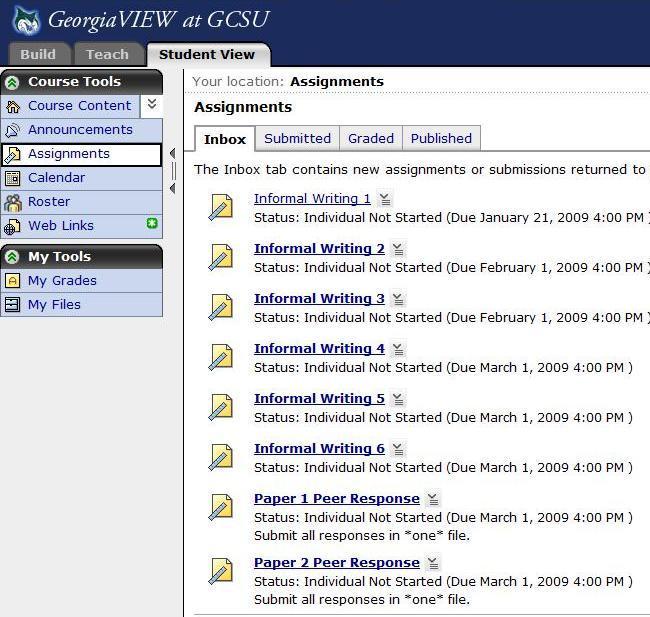The height and width of the screenshot is (617, 650).
Task: Click the 'Your location: Assignments' breadcrumb text
Action: [x=288, y=82]
